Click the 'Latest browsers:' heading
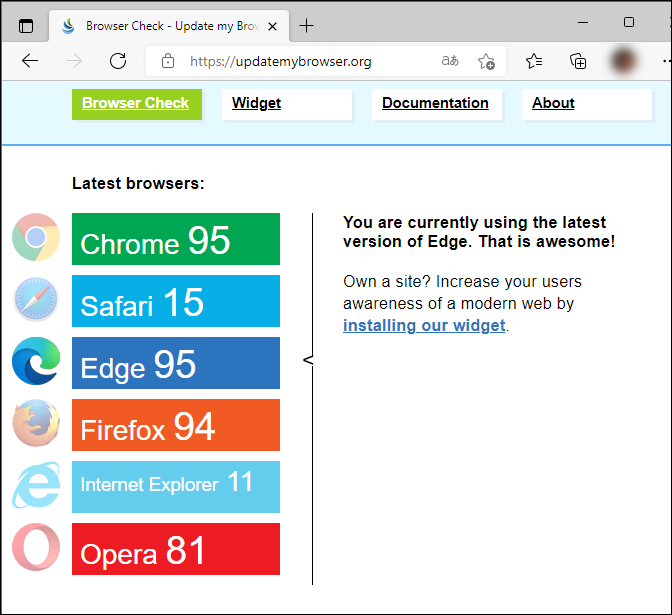 point(138,183)
